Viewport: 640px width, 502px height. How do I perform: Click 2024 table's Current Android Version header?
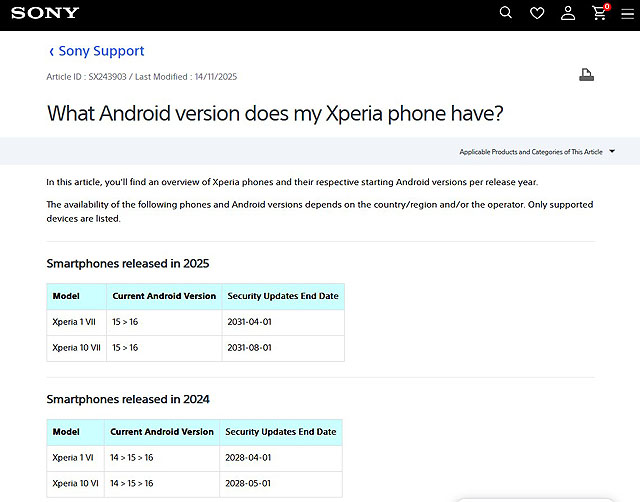[x=162, y=432]
